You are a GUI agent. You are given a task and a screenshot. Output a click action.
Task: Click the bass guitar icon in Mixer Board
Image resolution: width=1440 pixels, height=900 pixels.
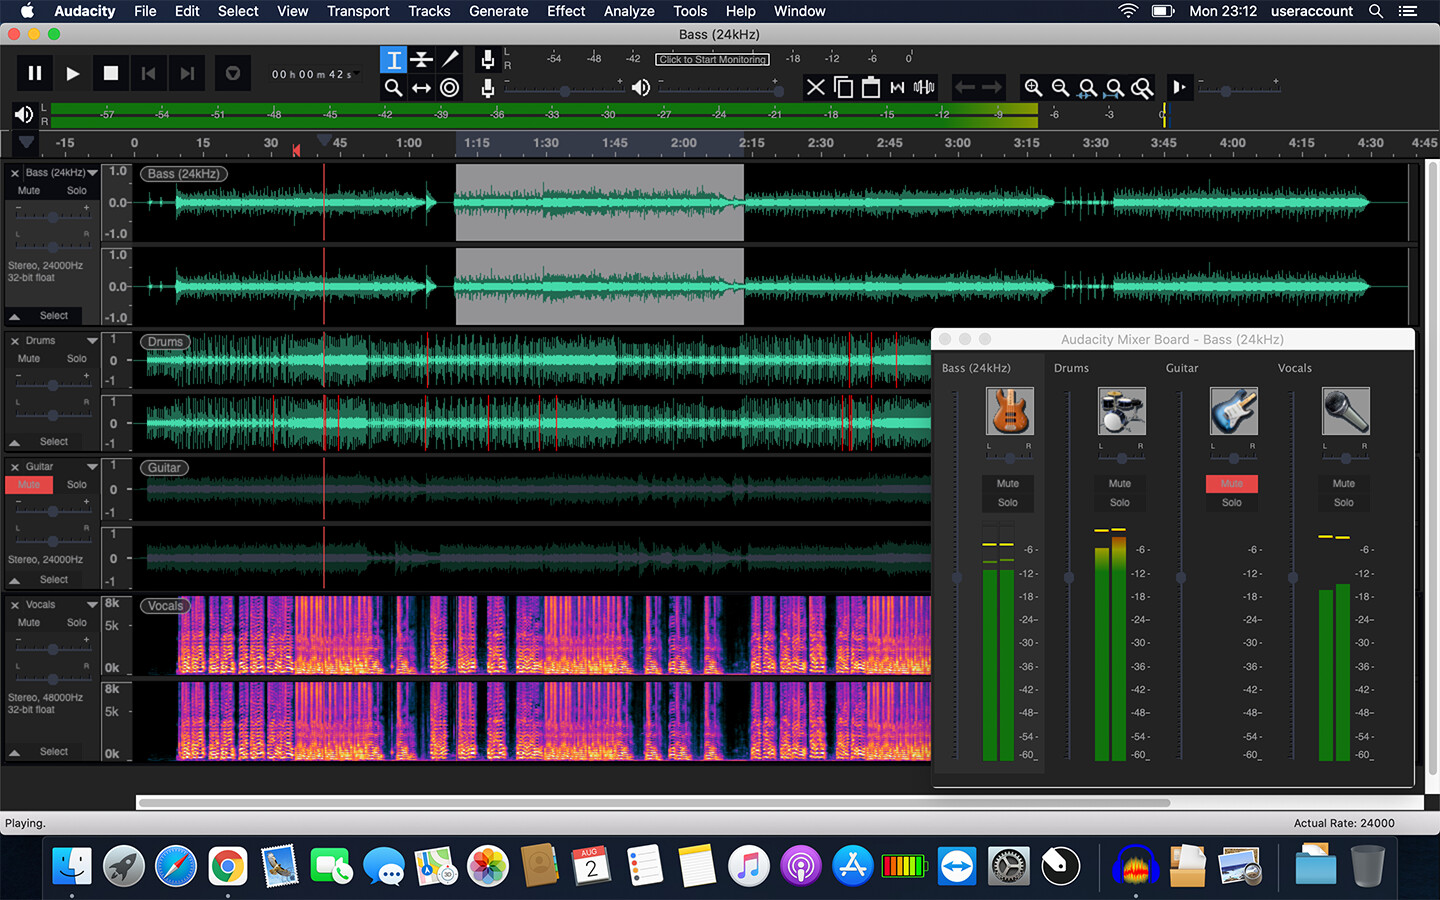click(x=1009, y=411)
